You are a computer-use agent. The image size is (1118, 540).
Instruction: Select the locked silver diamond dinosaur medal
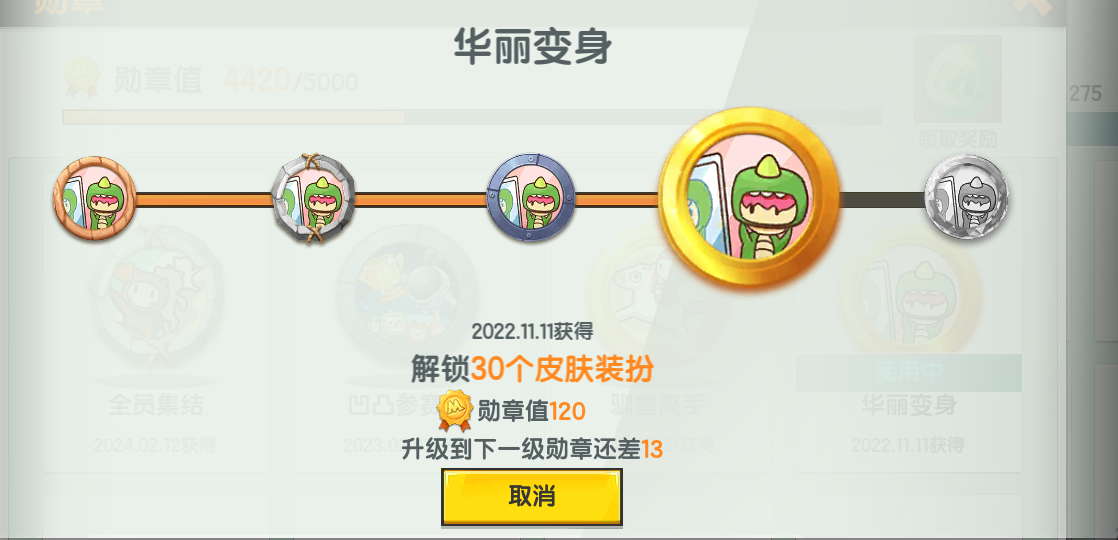(x=967, y=197)
